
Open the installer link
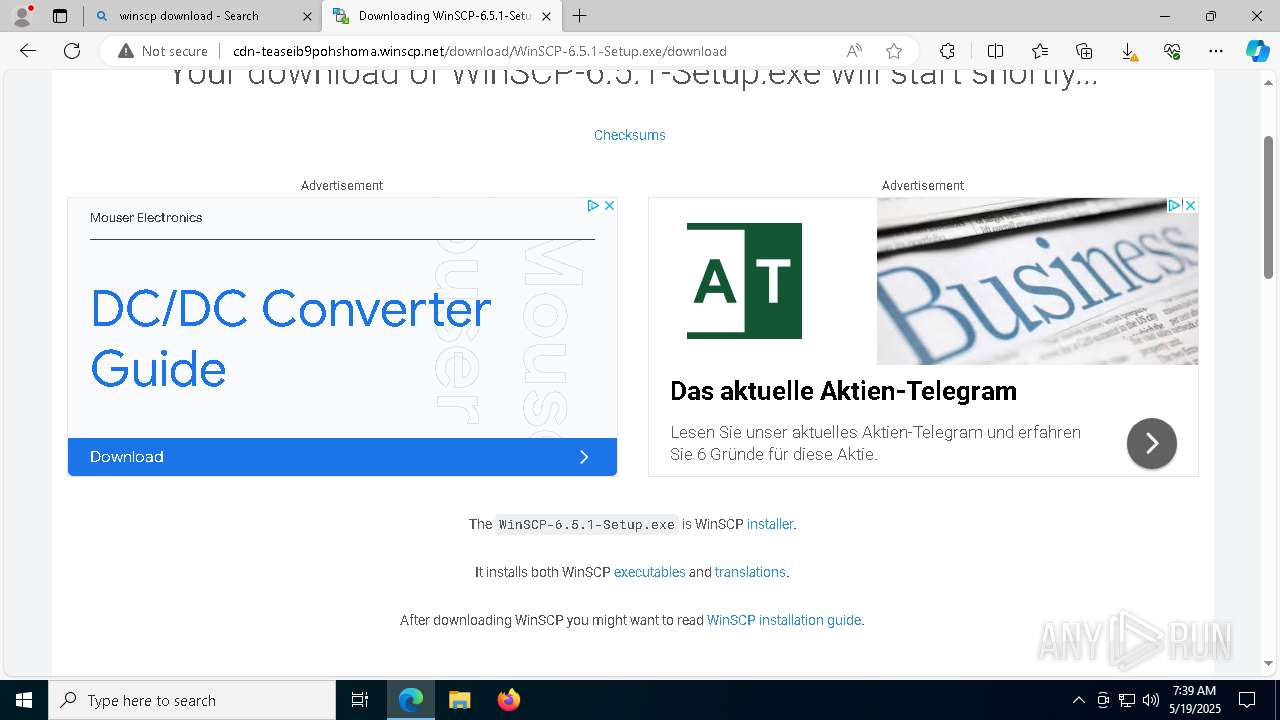coord(770,524)
